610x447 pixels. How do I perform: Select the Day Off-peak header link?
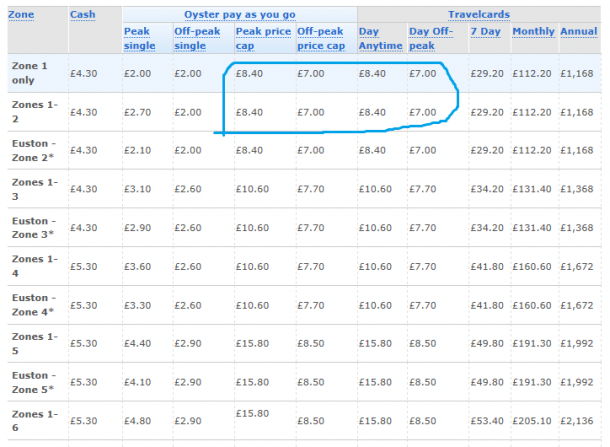coord(431,39)
